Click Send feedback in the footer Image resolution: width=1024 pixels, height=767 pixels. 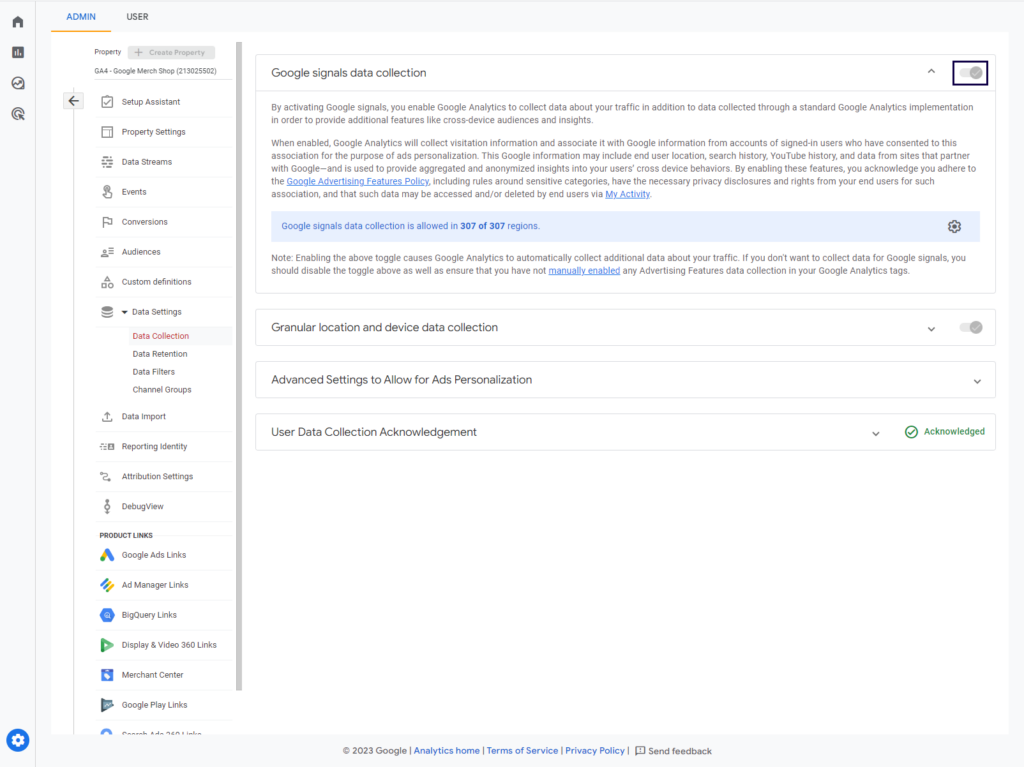click(x=673, y=751)
